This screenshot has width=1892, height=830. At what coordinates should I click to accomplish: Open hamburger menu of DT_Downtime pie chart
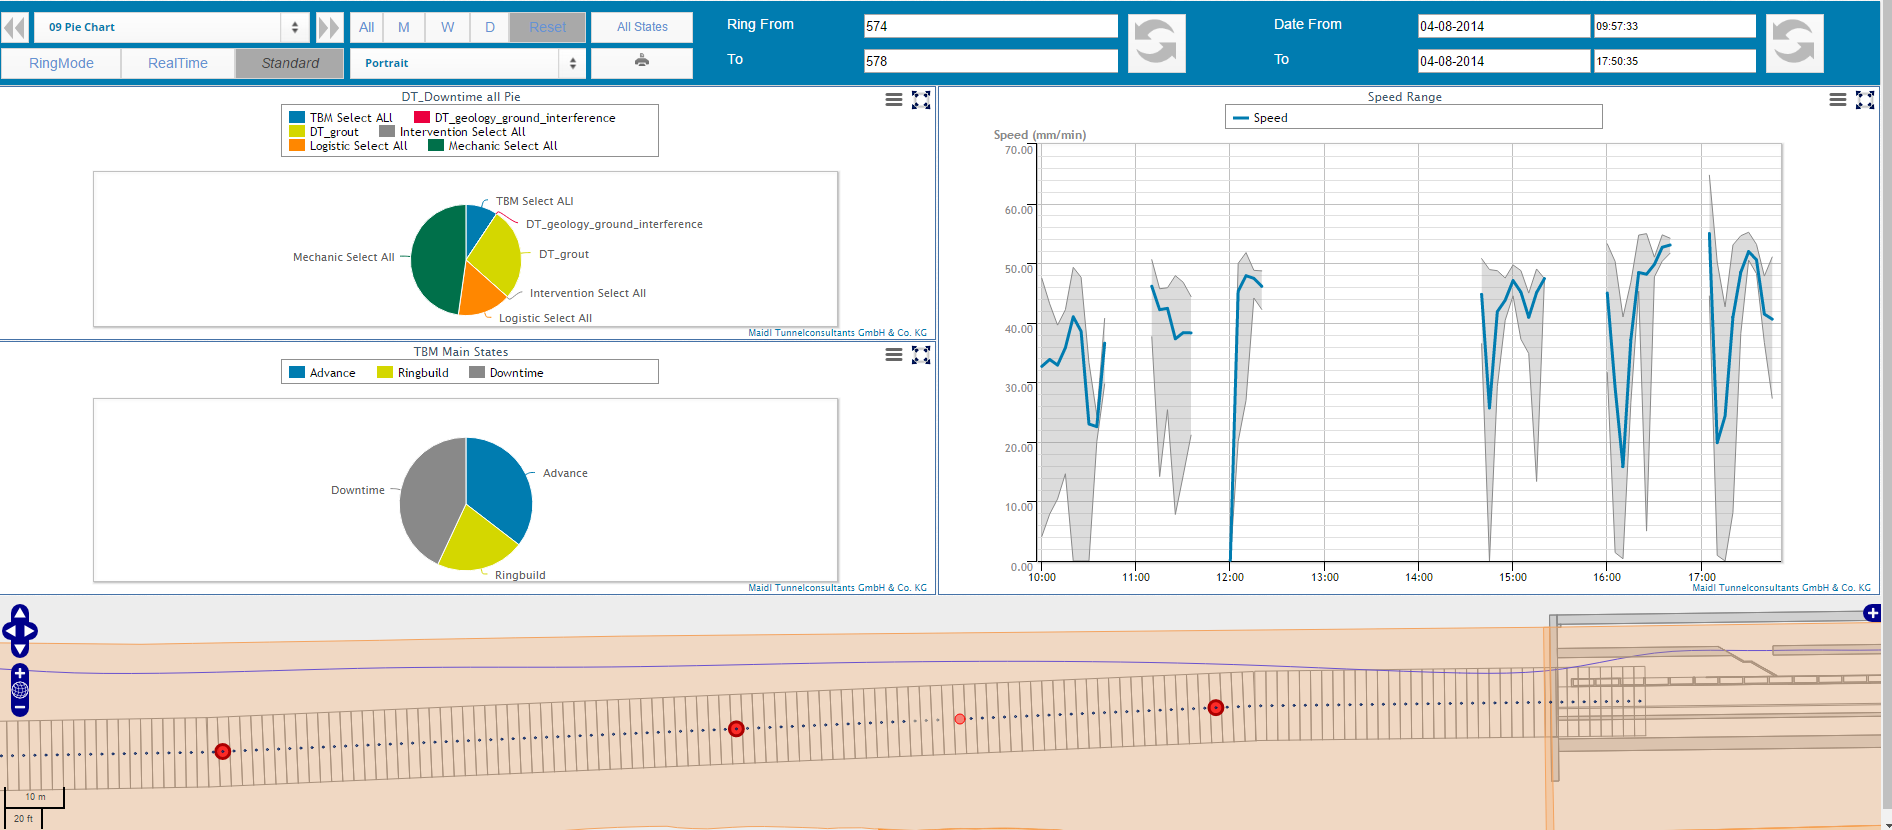894,100
